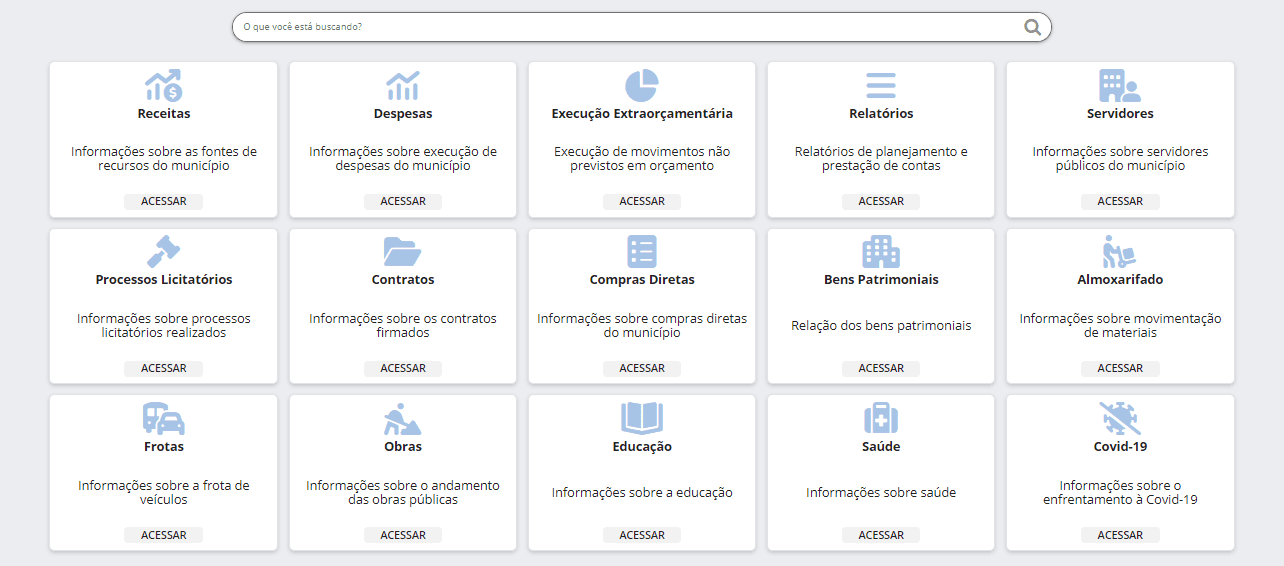Select the Frotas bus and car icon
Screen dimensions: 1284x566
point(163,418)
